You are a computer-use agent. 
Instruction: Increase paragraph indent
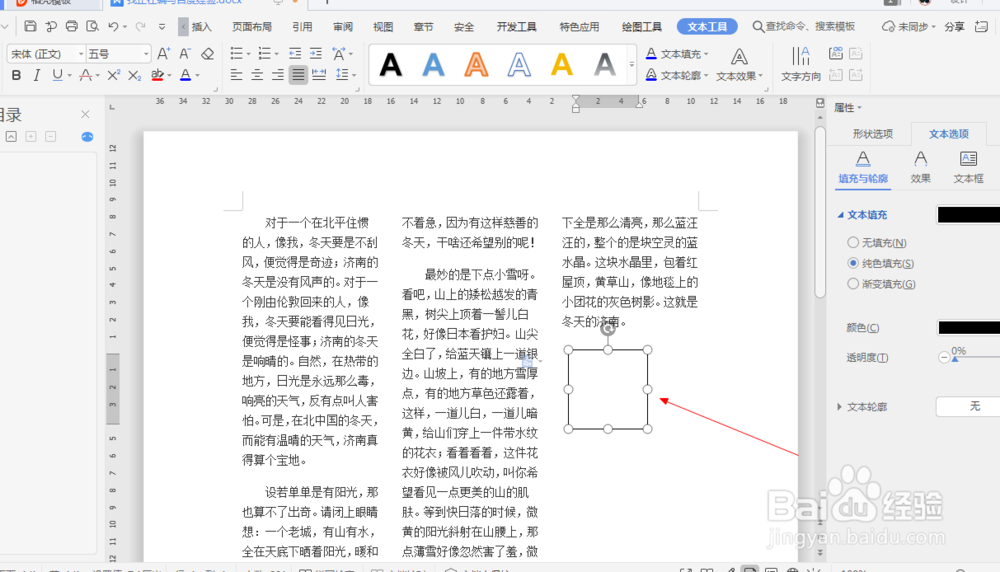(x=316, y=54)
